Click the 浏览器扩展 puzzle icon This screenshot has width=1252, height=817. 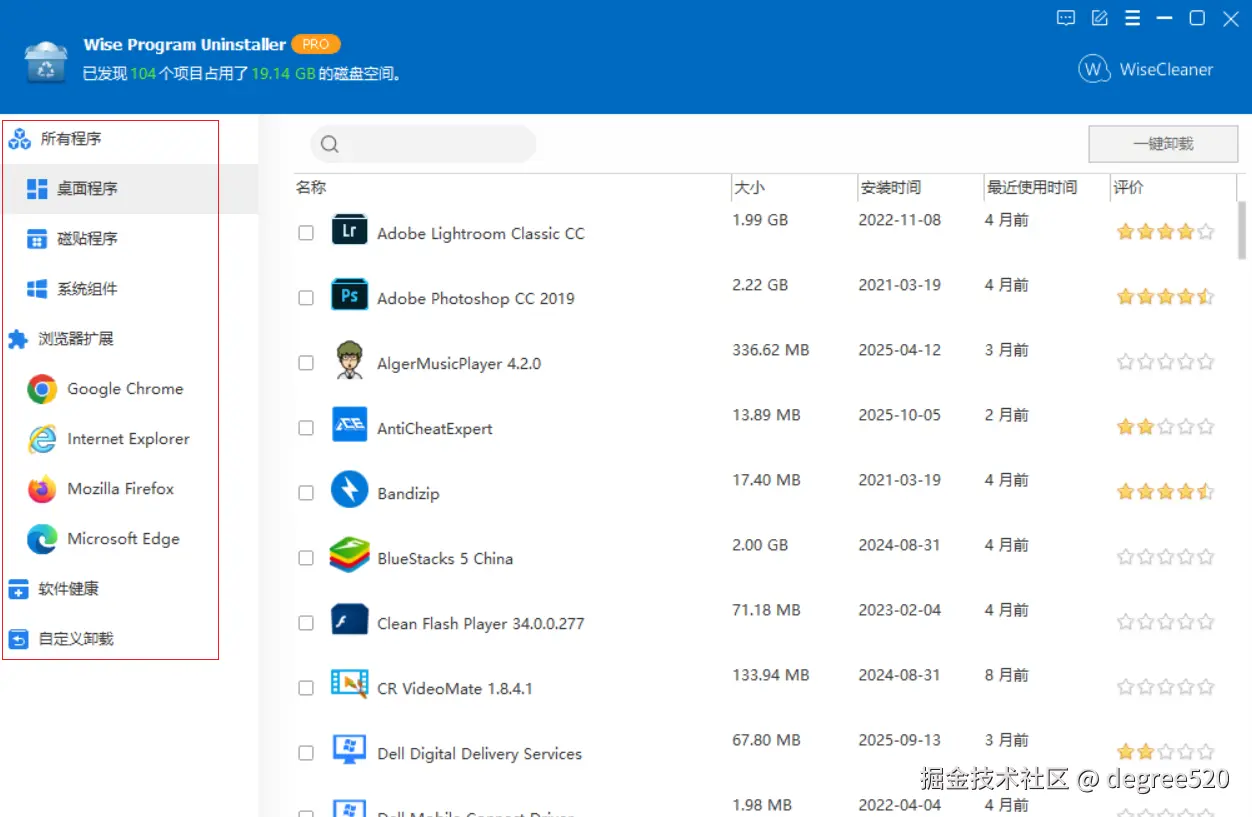coord(18,339)
